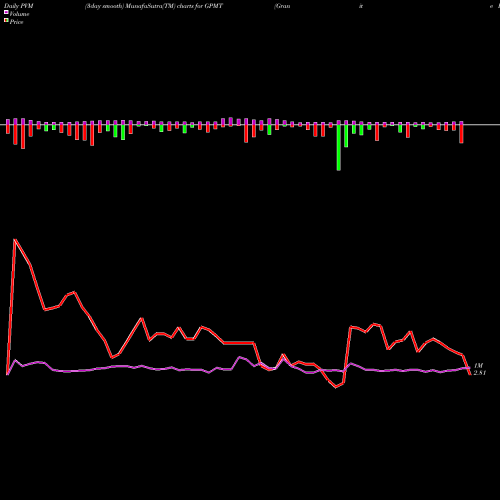Click the lowest dip of the red price line
Screen dimensions: 500x500
[x=336, y=387]
